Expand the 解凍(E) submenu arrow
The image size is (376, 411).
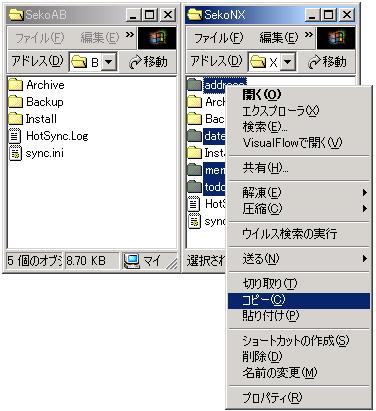click(365, 193)
